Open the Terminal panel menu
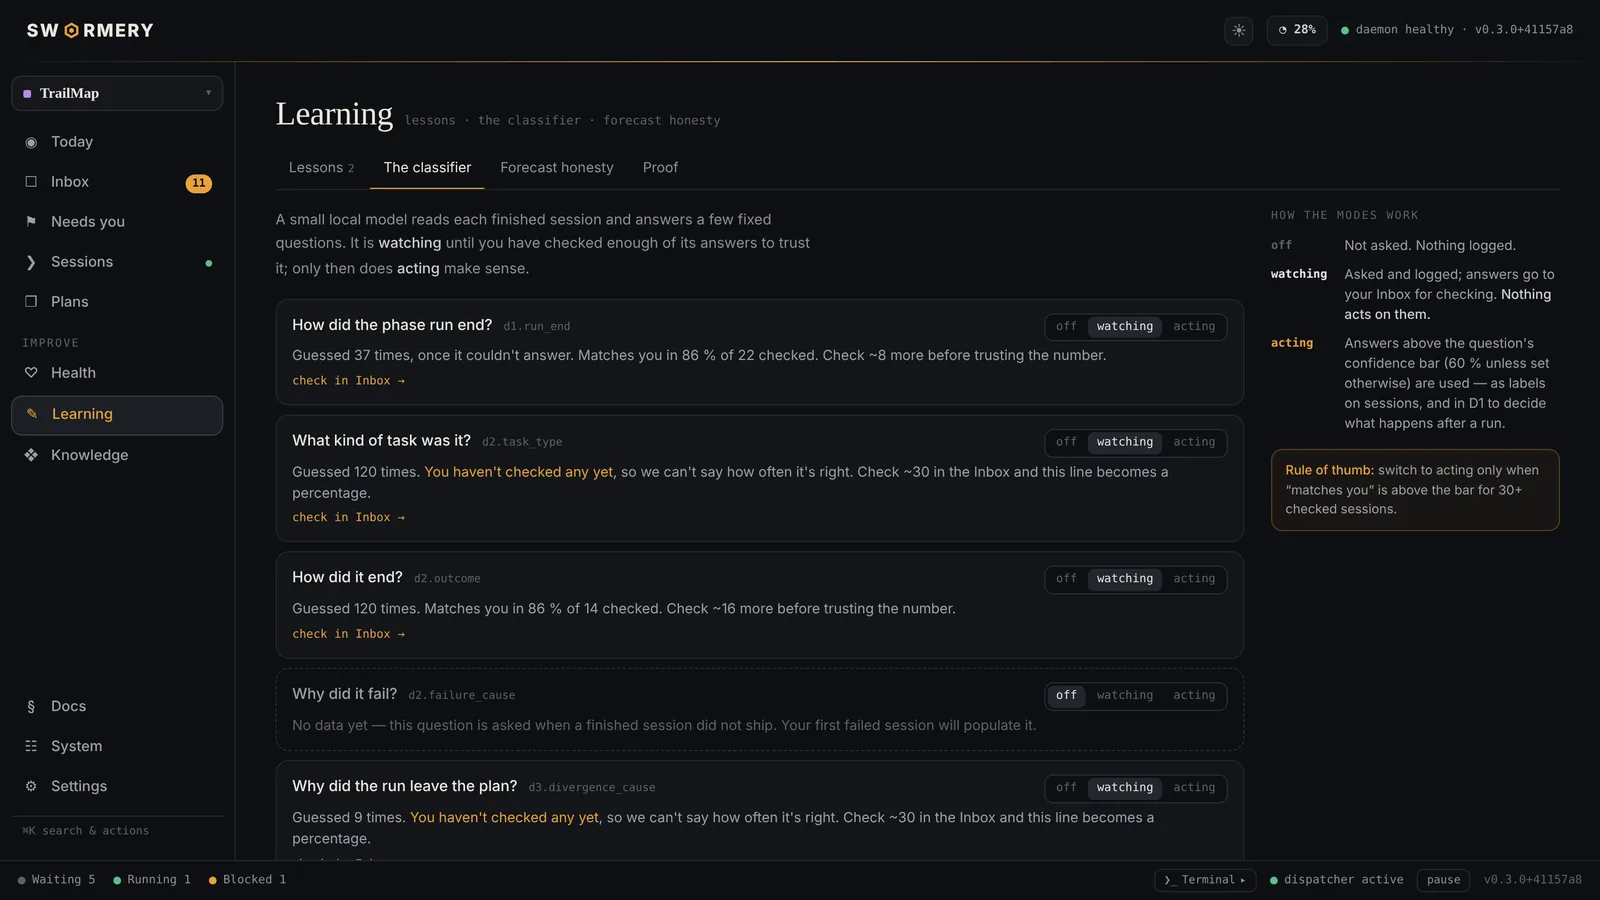 click(x=1205, y=880)
